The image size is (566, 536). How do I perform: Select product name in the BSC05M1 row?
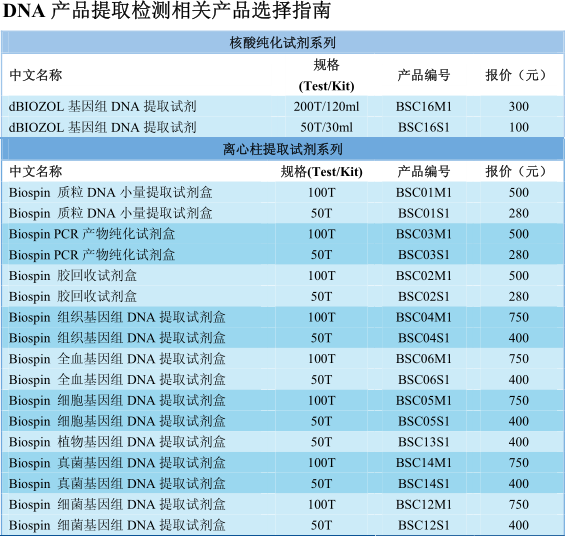[x=117, y=400]
